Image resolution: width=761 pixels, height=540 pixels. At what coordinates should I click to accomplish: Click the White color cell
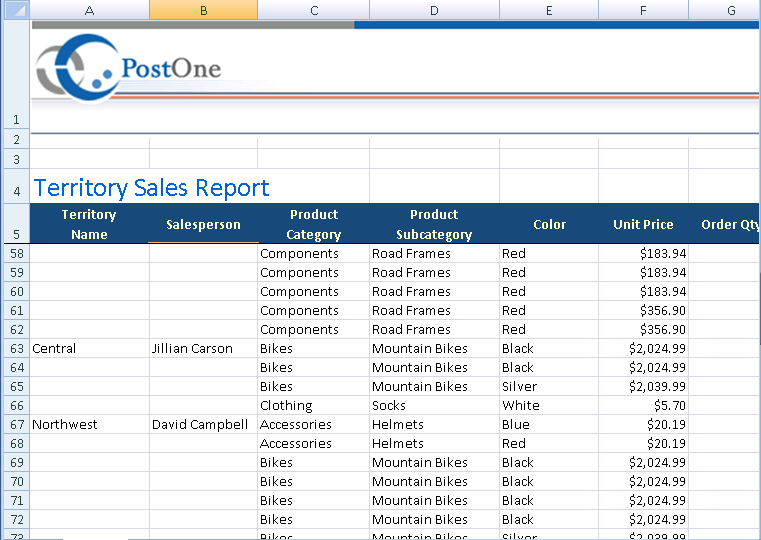pyautogui.click(x=549, y=406)
